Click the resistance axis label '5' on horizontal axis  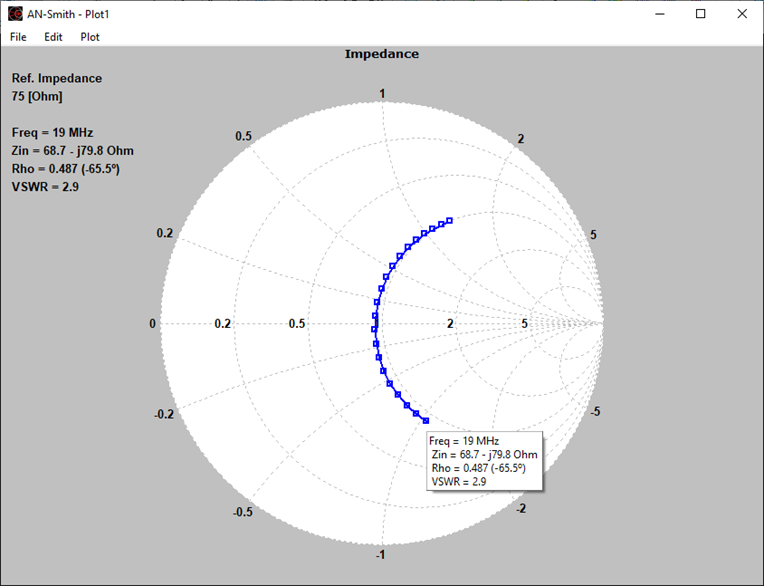point(524,323)
